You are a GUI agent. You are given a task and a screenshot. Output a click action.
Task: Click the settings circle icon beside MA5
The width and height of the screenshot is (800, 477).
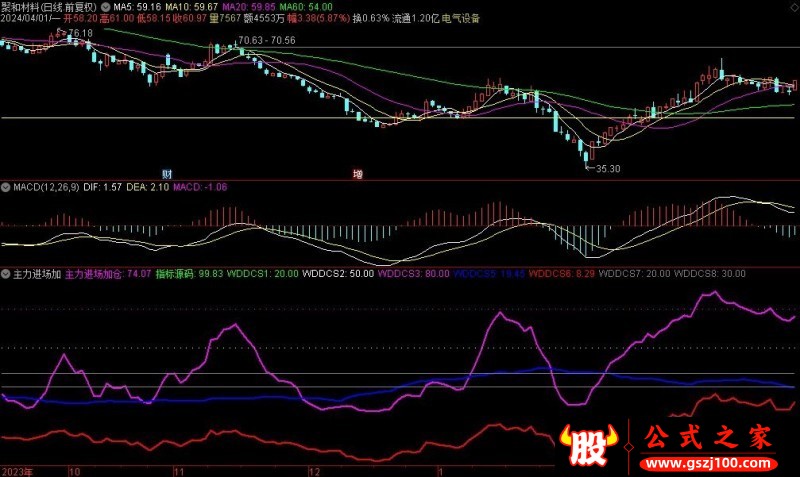(x=105, y=6)
